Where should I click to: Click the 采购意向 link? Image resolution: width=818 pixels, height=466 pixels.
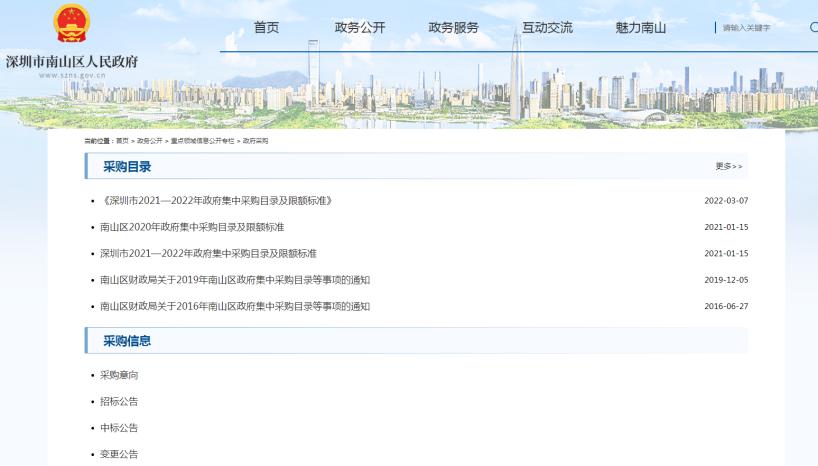coord(119,375)
